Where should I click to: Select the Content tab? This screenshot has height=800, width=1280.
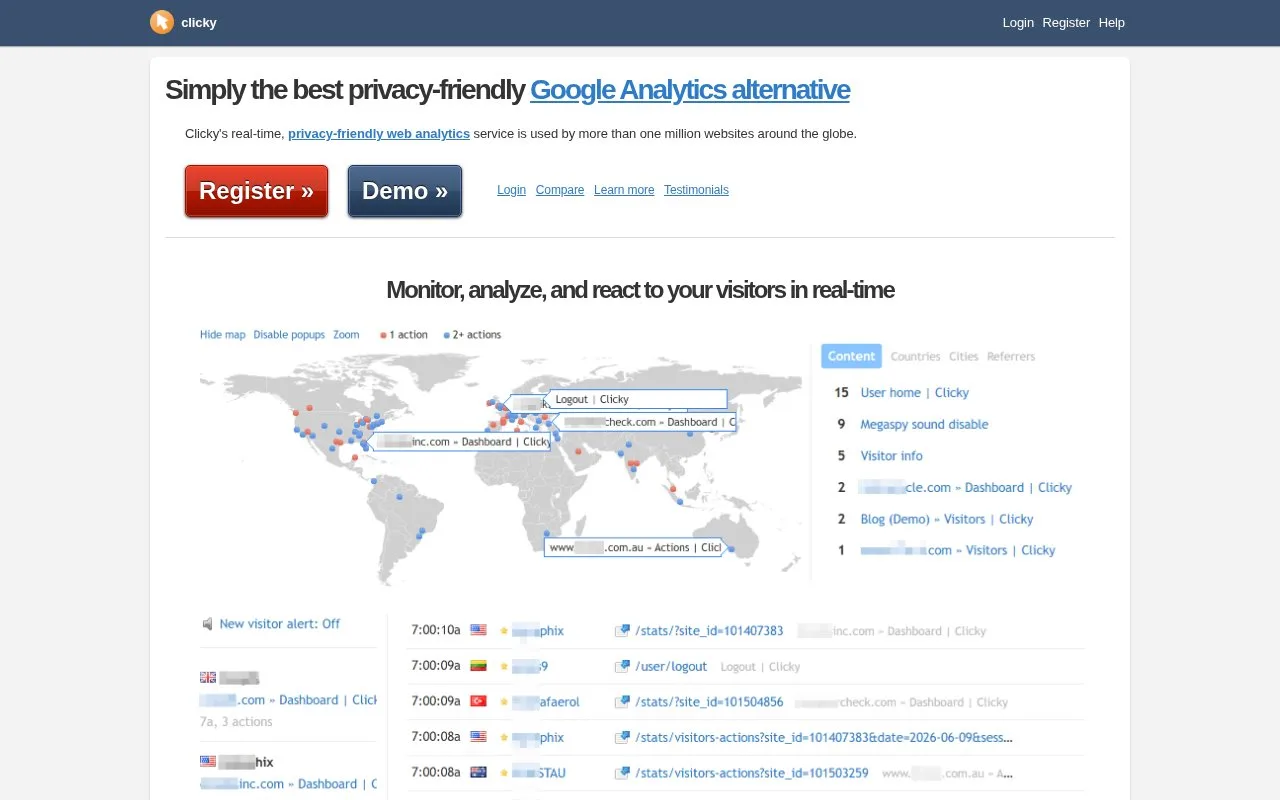[x=852, y=356]
